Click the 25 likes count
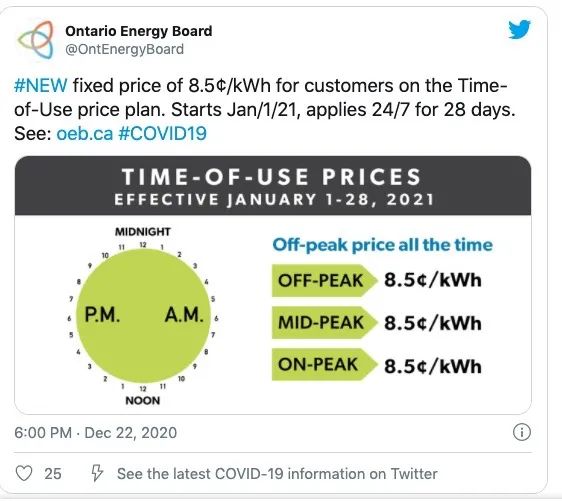 (53, 474)
